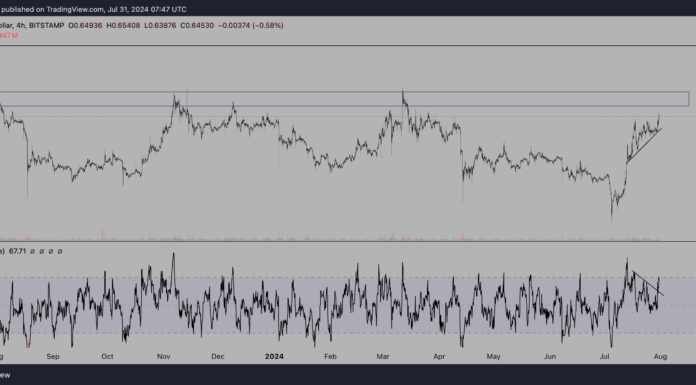Viewport: 696px width, 385px height.
Task: Click the last ø symbol beside RSI value
Action: [60, 251]
